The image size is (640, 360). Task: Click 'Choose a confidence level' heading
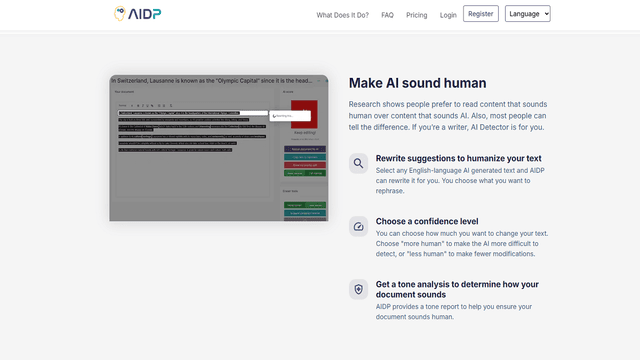click(x=427, y=221)
